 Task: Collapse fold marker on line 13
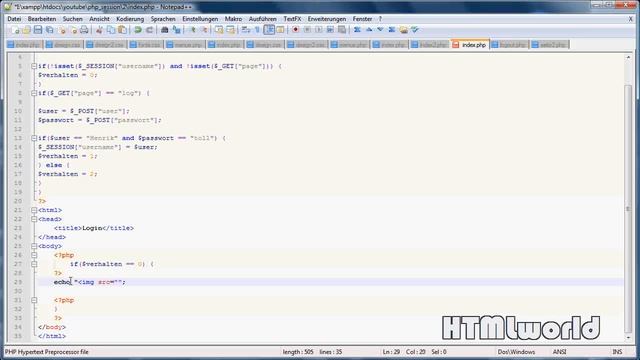pyautogui.click(x=34, y=138)
